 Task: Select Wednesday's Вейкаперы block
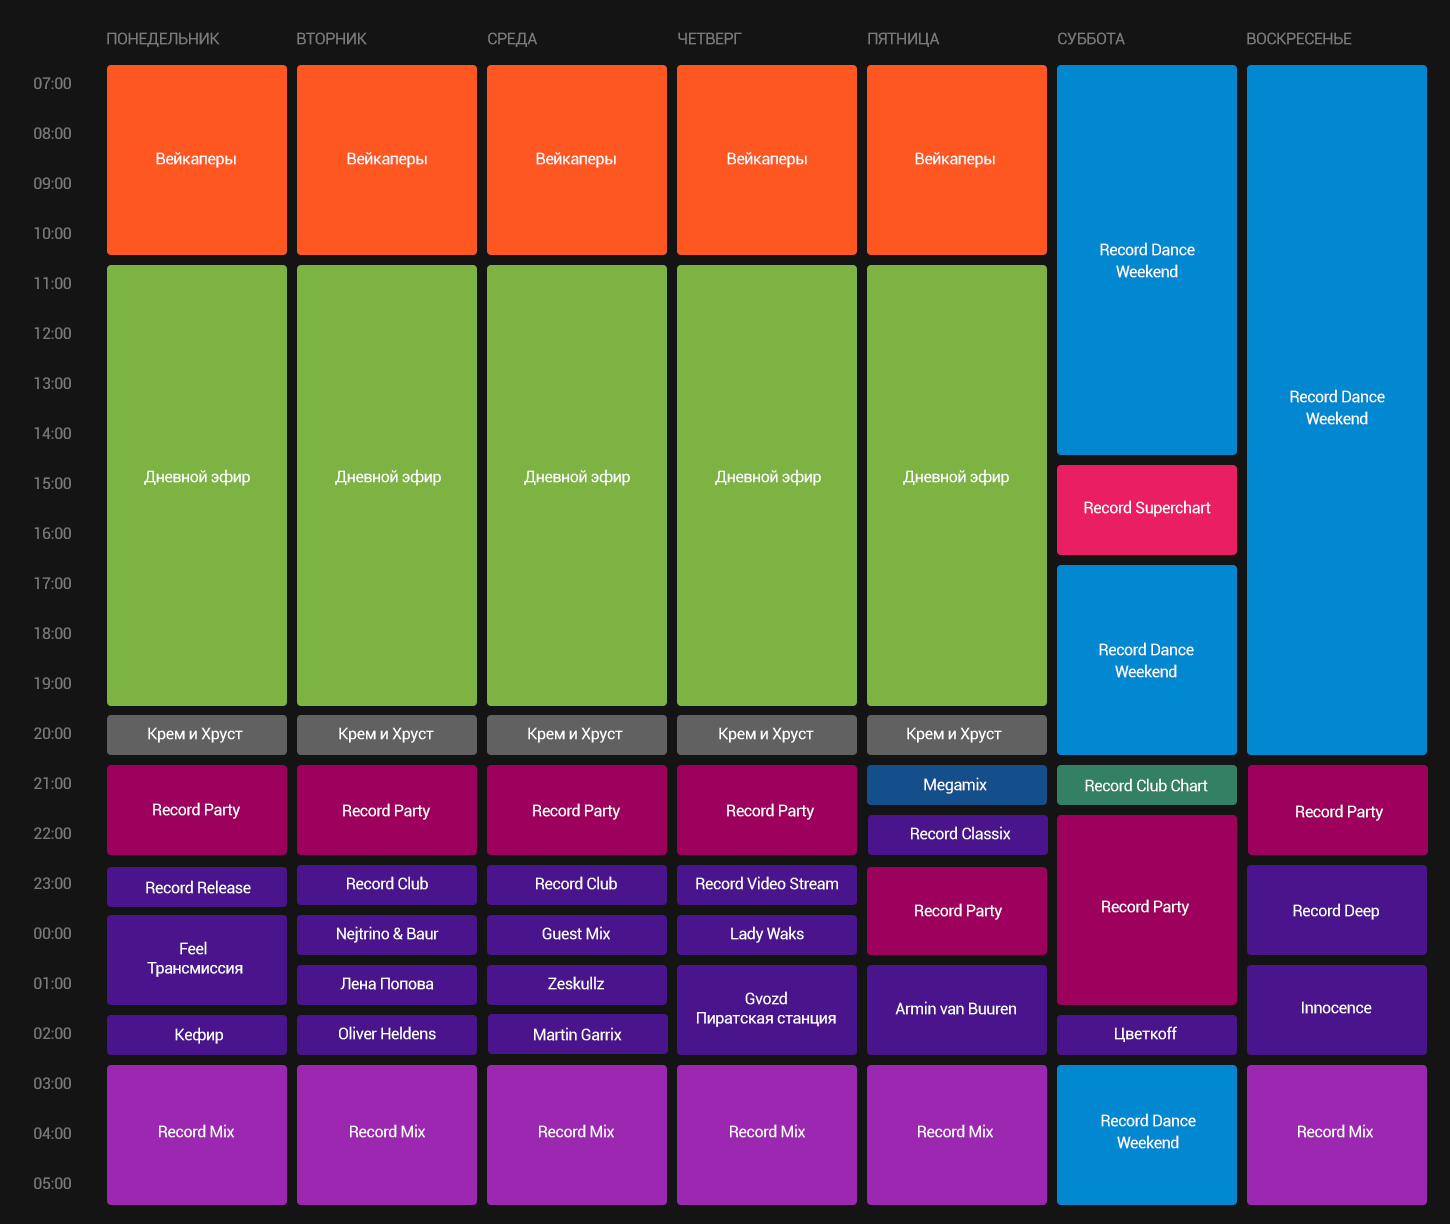click(577, 160)
